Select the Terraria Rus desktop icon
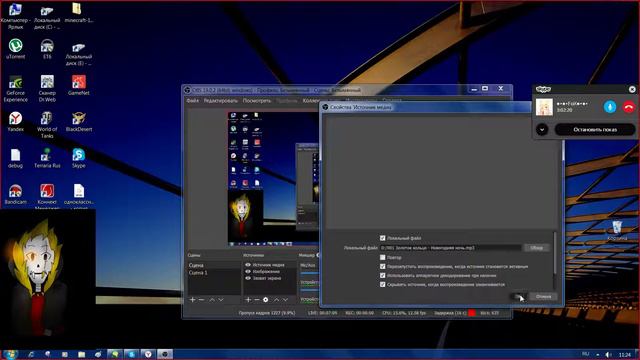This screenshot has height=360, width=640. [x=47, y=158]
